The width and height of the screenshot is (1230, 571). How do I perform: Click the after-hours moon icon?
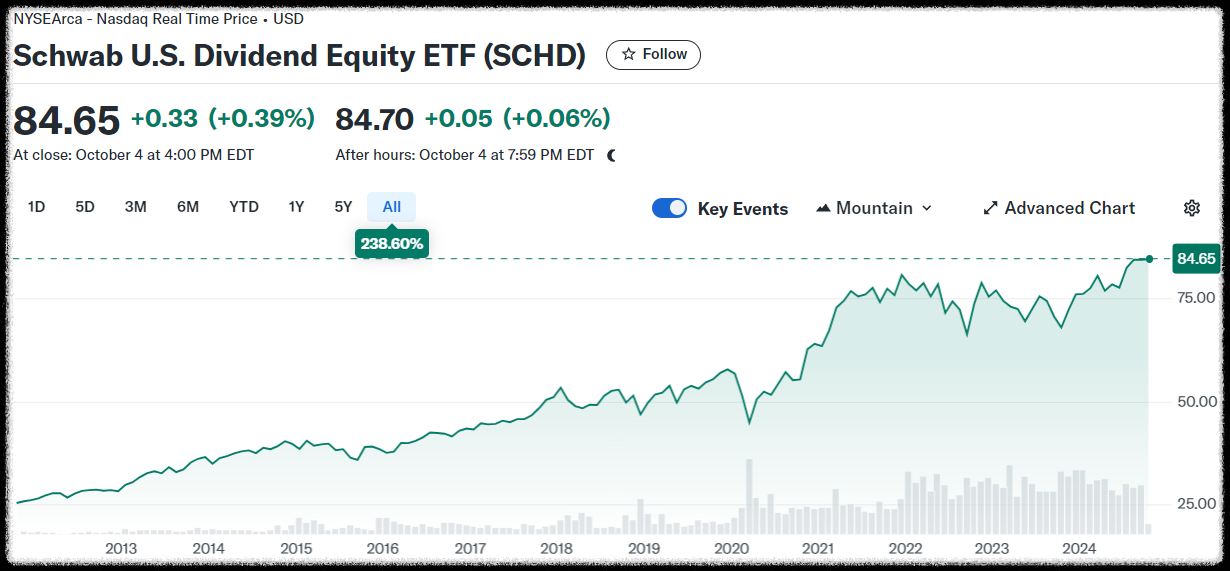(612, 155)
